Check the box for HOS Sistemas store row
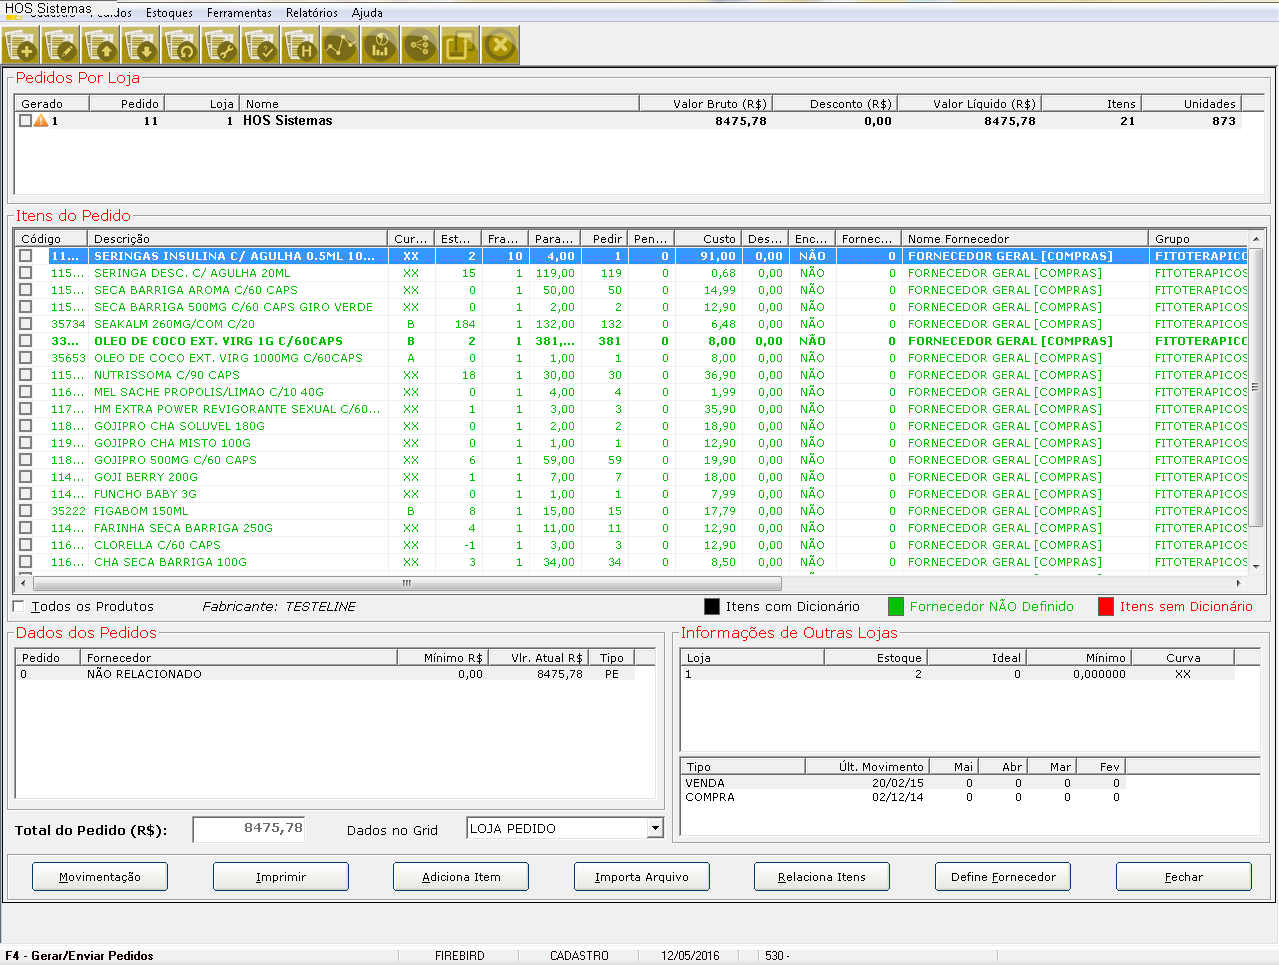 (x=25, y=120)
